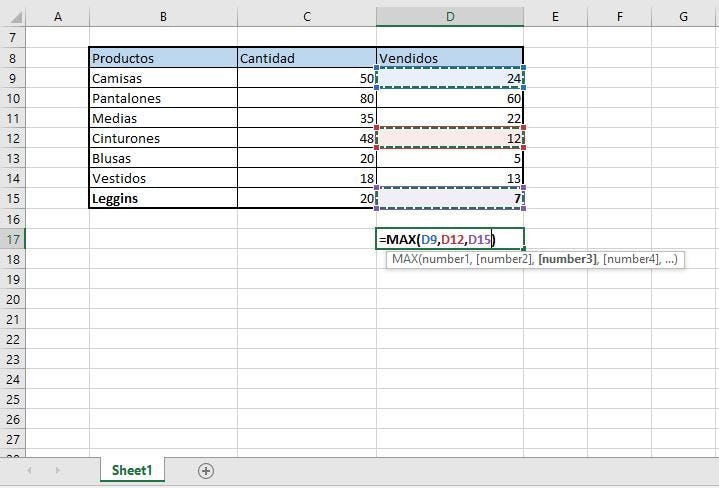Select column F header

(x=619, y=17)
